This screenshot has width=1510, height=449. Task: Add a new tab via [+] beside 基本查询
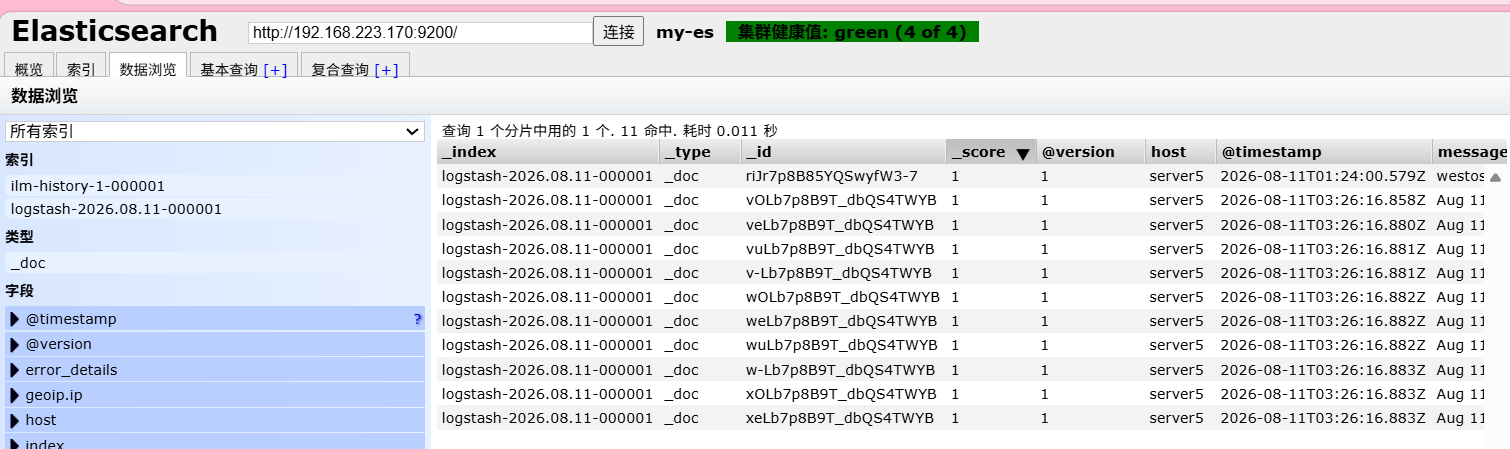(x=275, y=70)
